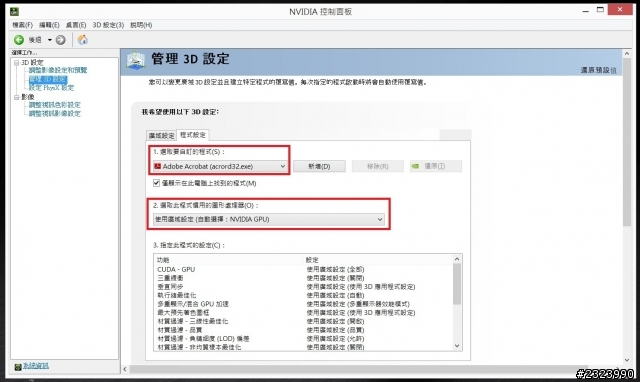The width and height of the screenshot is (640, 382).
Task: Select 調整視訊影像設定 in the task tree
Action: [54, 113]
